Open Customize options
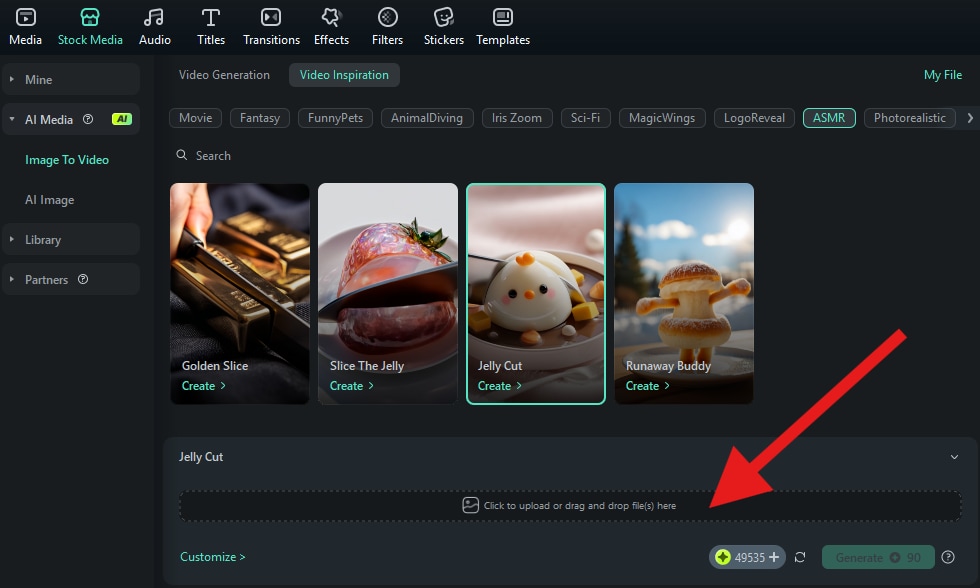The width and height of the screenshot is (980, 588). (212, 557)
